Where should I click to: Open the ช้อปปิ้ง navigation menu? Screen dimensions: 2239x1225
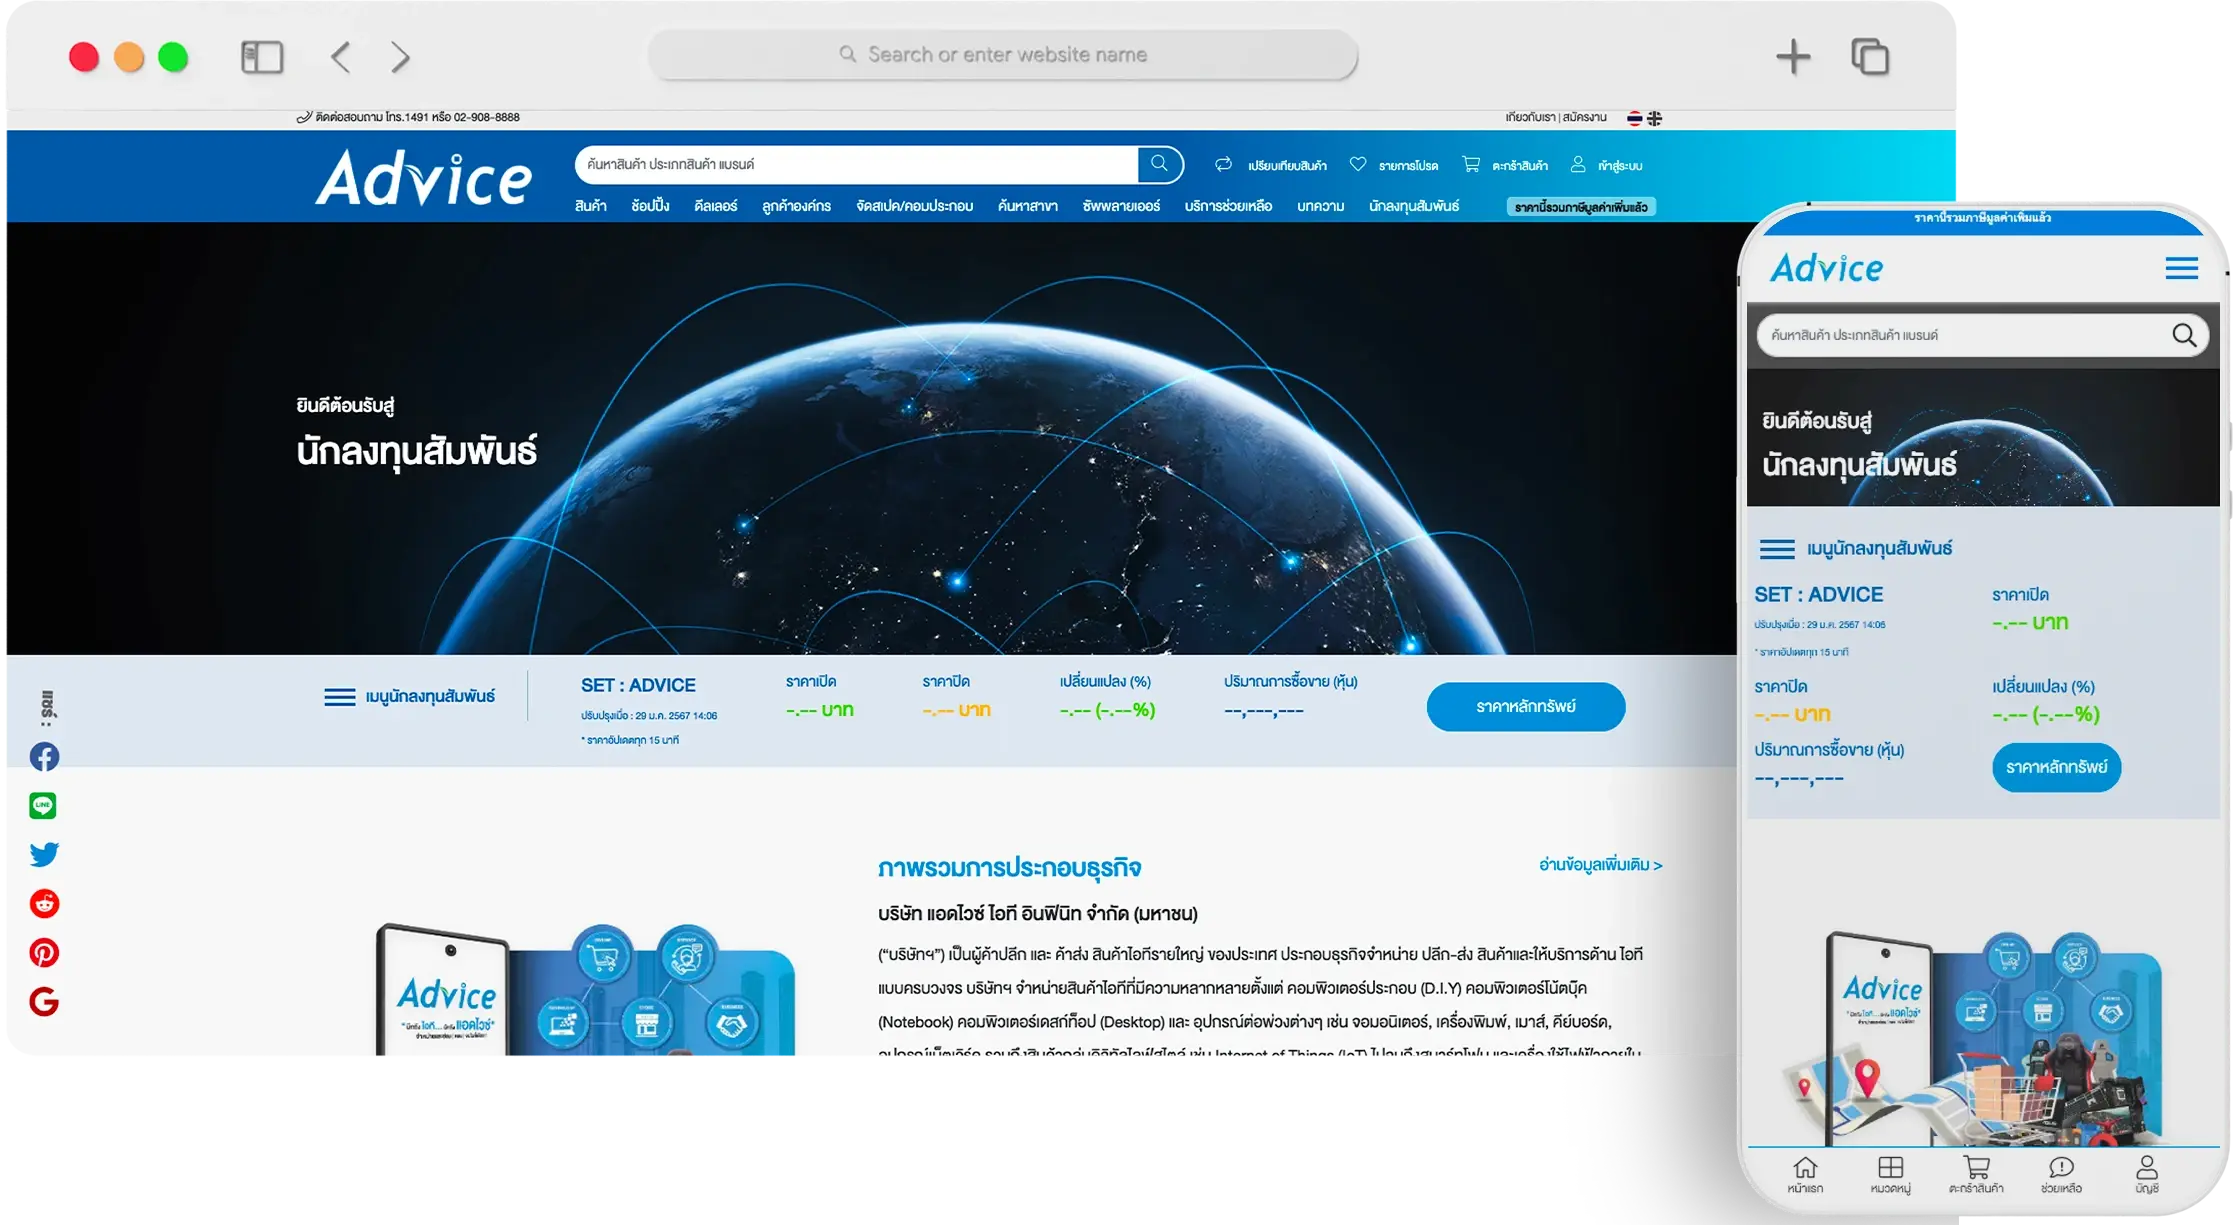point(650,206)
